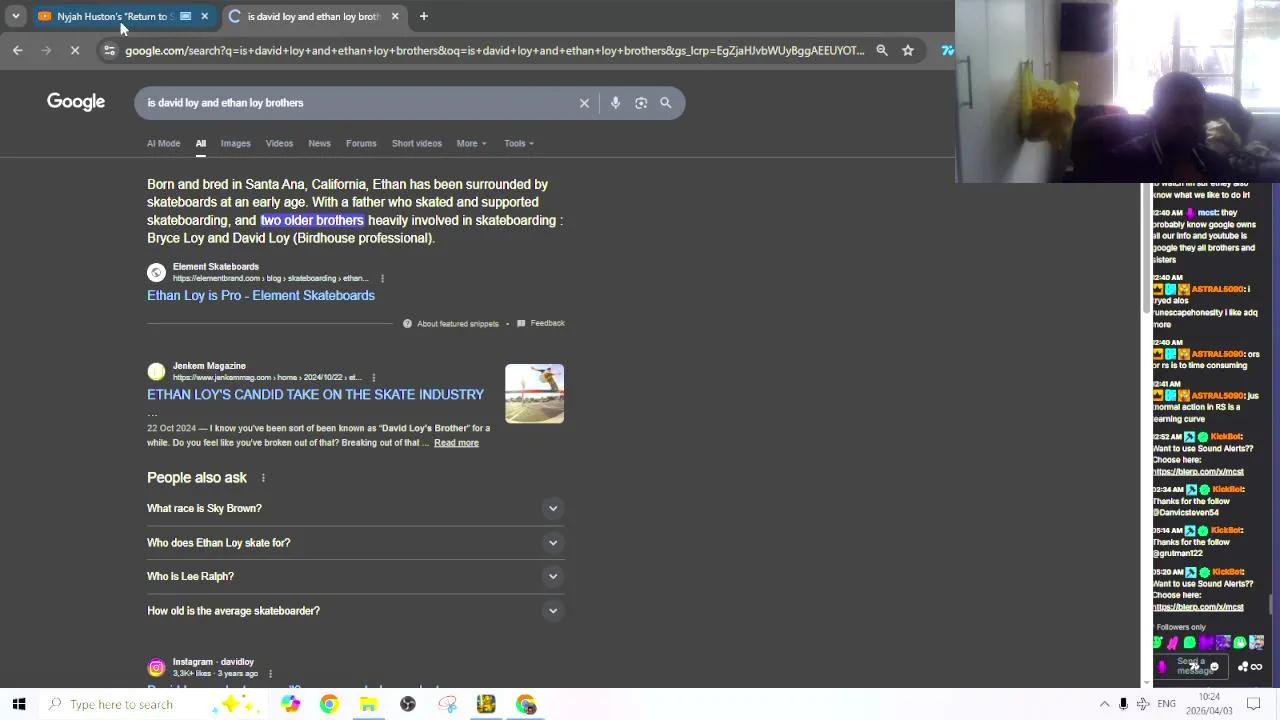
Task: Switch to AI Mode tab
Action: [163, 143]
